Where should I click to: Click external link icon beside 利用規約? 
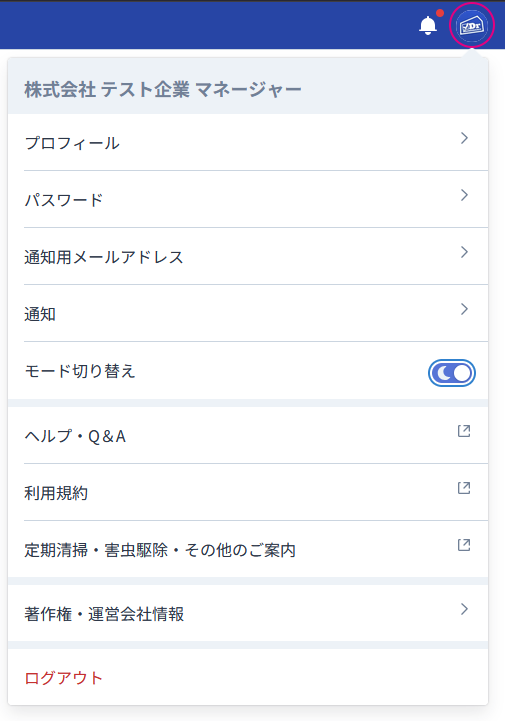(x=464, y=488)
